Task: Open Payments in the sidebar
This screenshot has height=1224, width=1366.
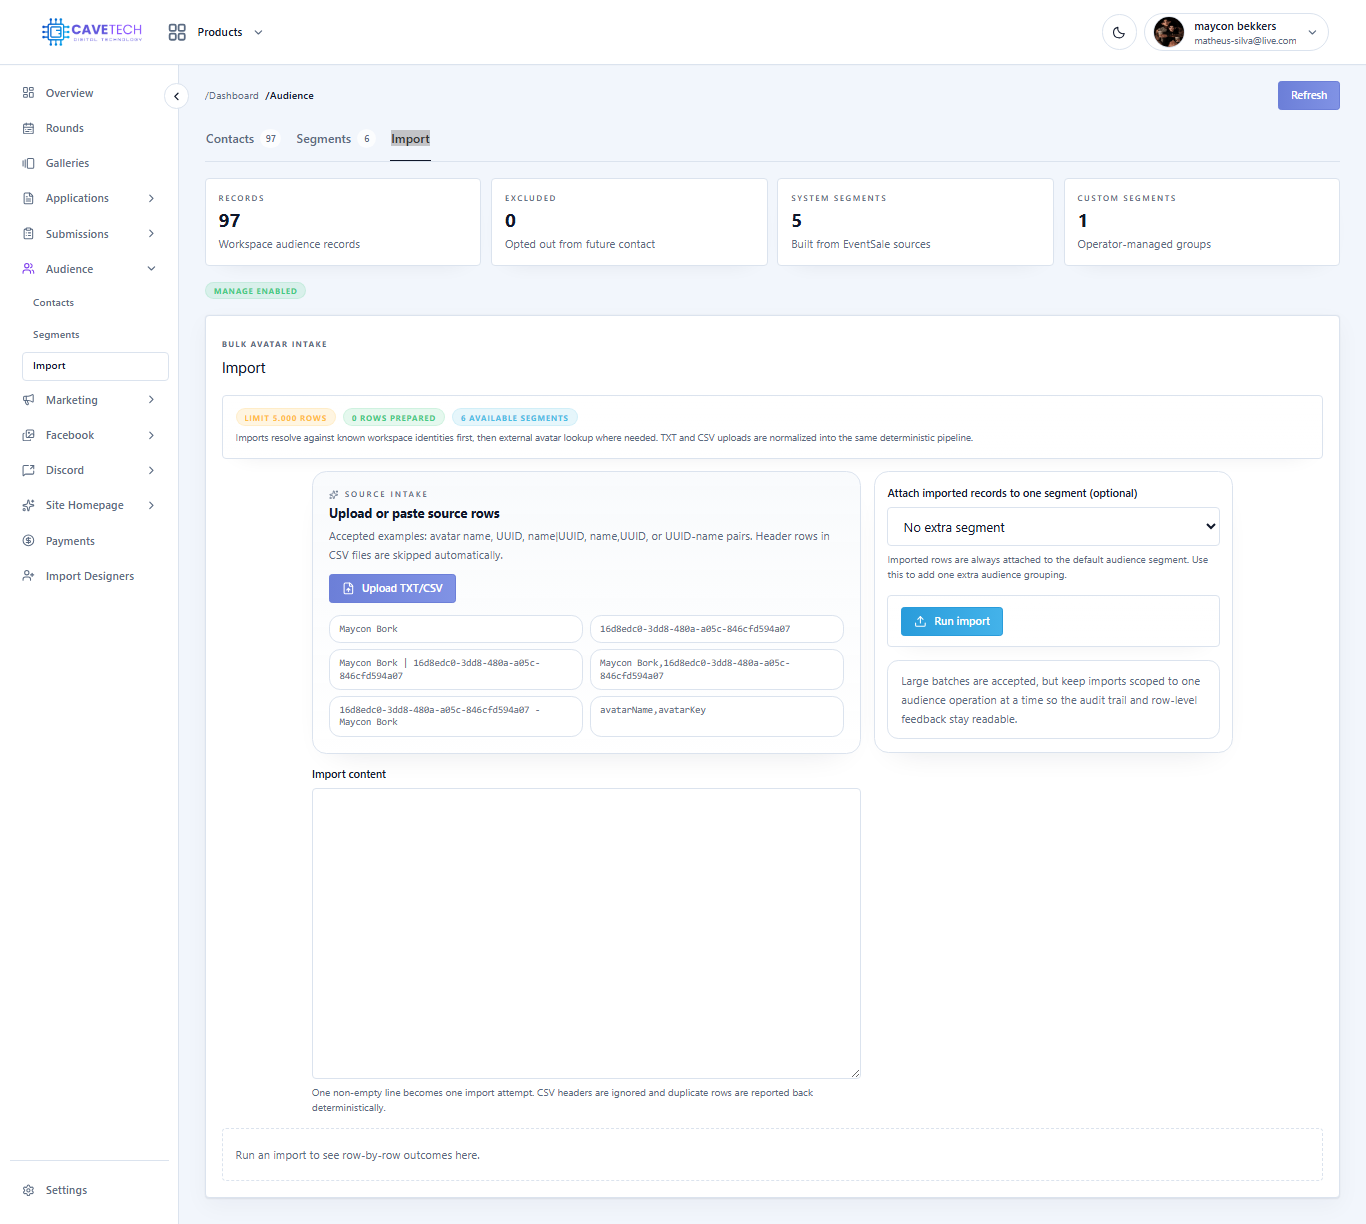Action: point(89,541)
